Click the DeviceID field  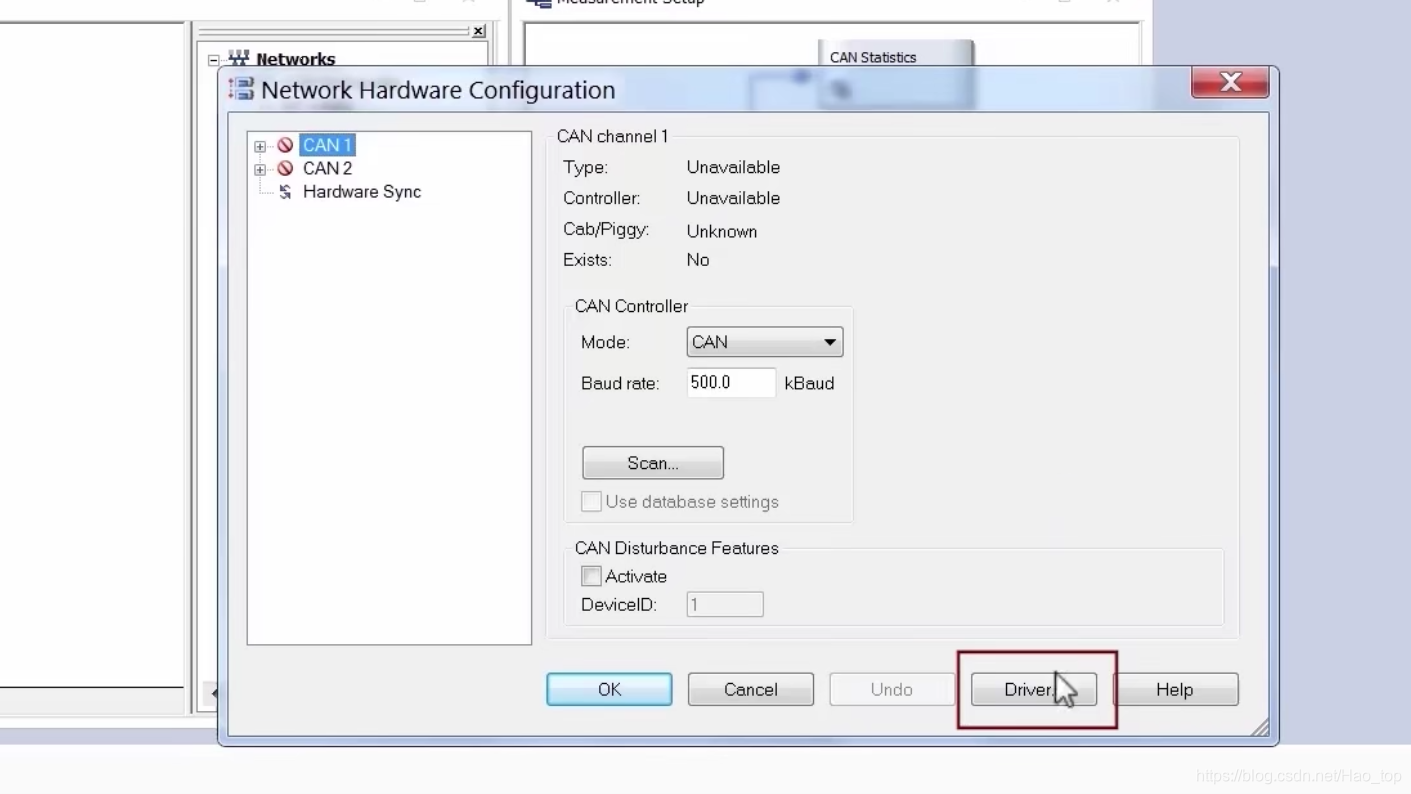[x=725, y=604]
